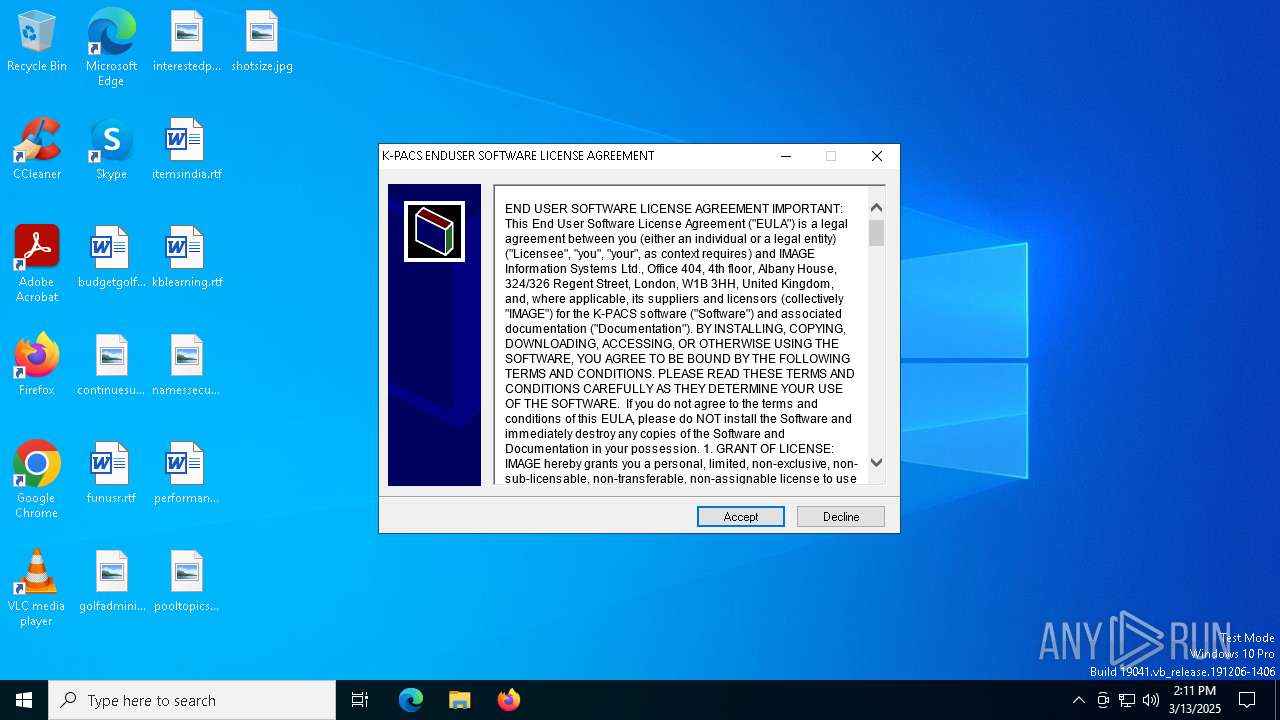This screenshot has width=1280, height=720.
Task: Click the K-PACS license window title text
Action: coord(518,156)
